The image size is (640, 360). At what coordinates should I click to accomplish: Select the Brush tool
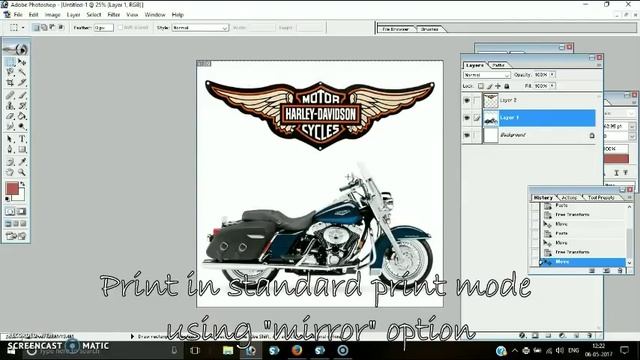(x=22, y=96)
